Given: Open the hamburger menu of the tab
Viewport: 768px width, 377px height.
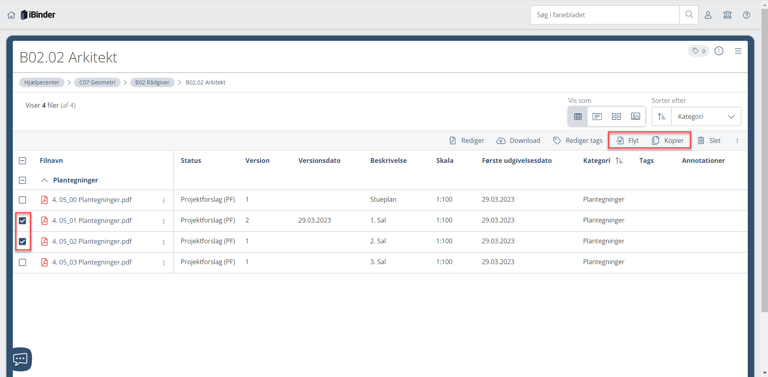Looking at the screenshot, I should click(x=738, y=51).
